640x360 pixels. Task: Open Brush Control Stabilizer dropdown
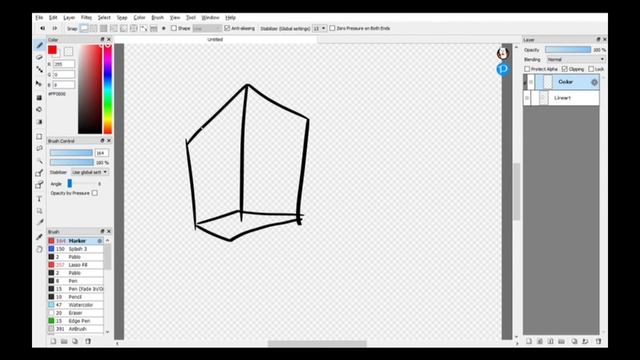coord(90,172)
